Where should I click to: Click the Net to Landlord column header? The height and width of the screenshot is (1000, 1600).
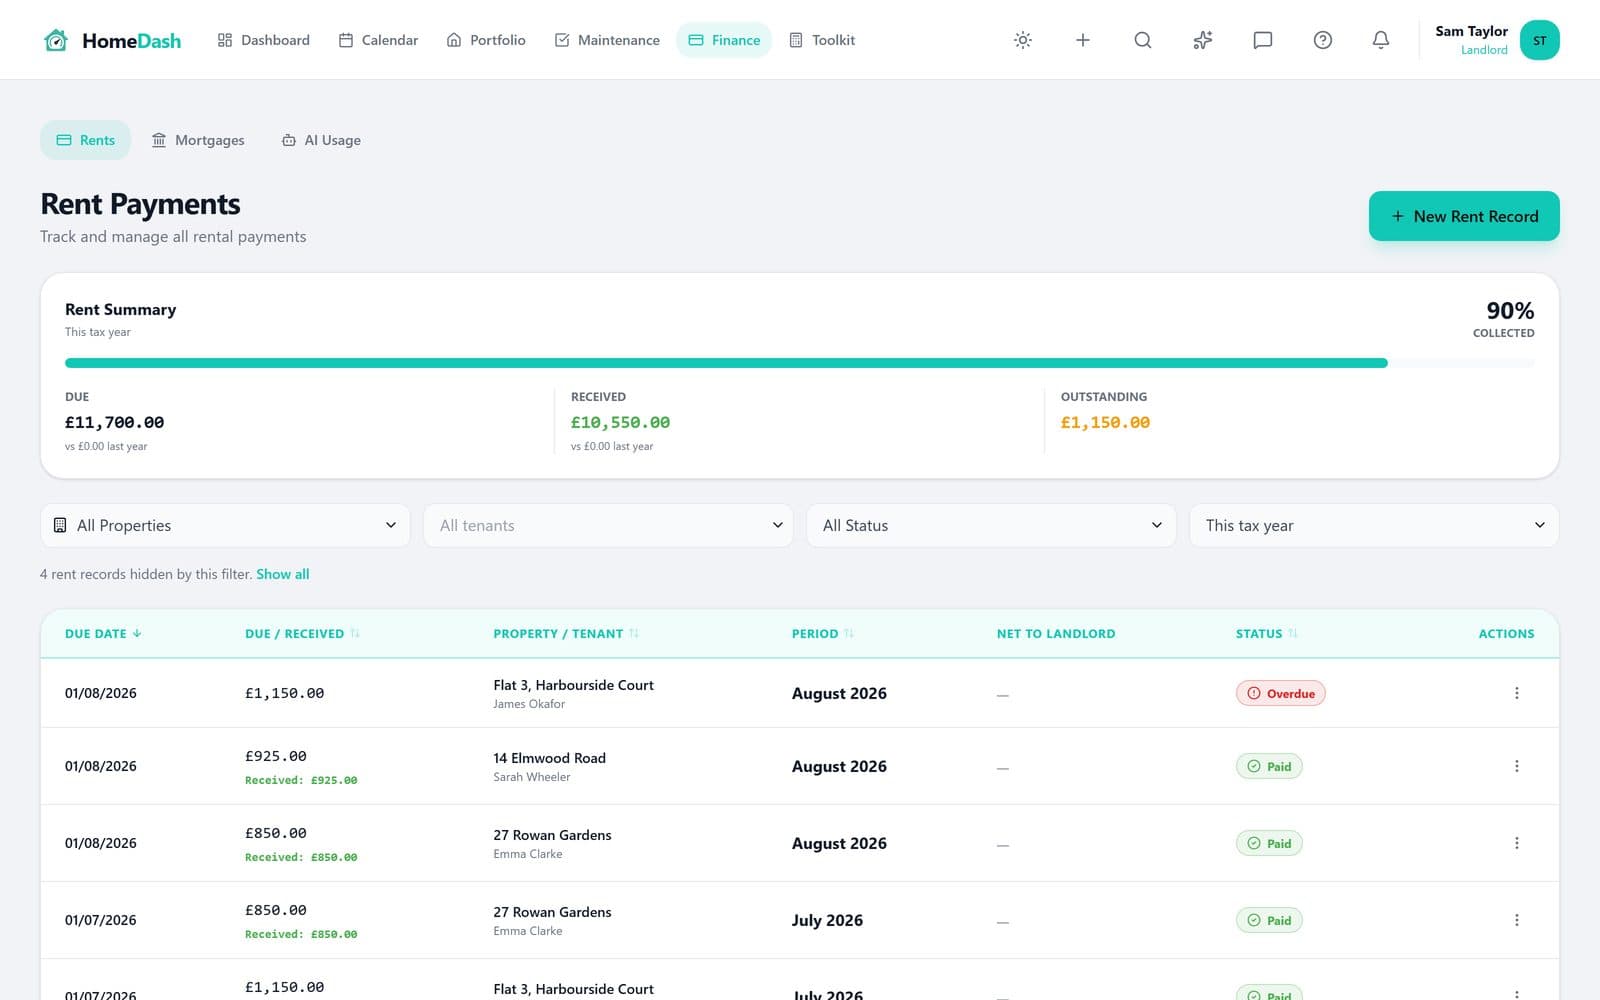1055,633
